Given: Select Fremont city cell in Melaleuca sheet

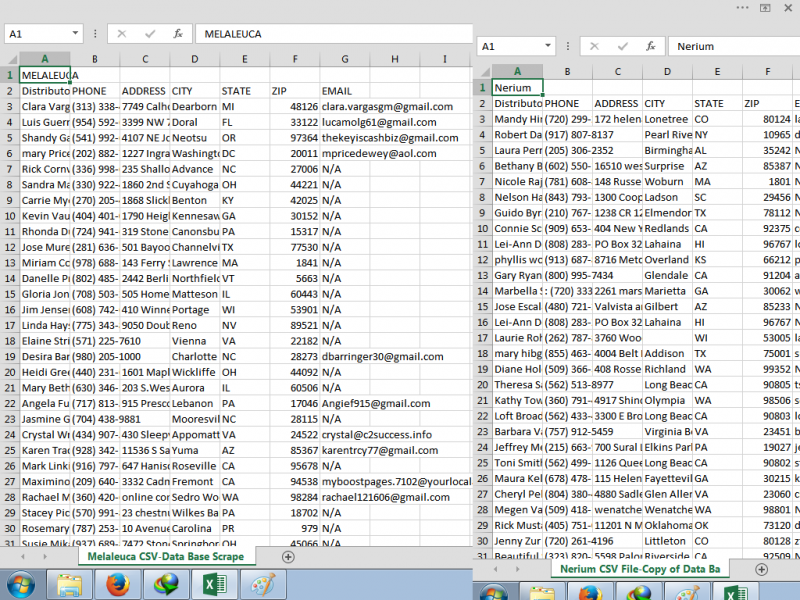Looking at the screenshot, I should pos(194,482).
